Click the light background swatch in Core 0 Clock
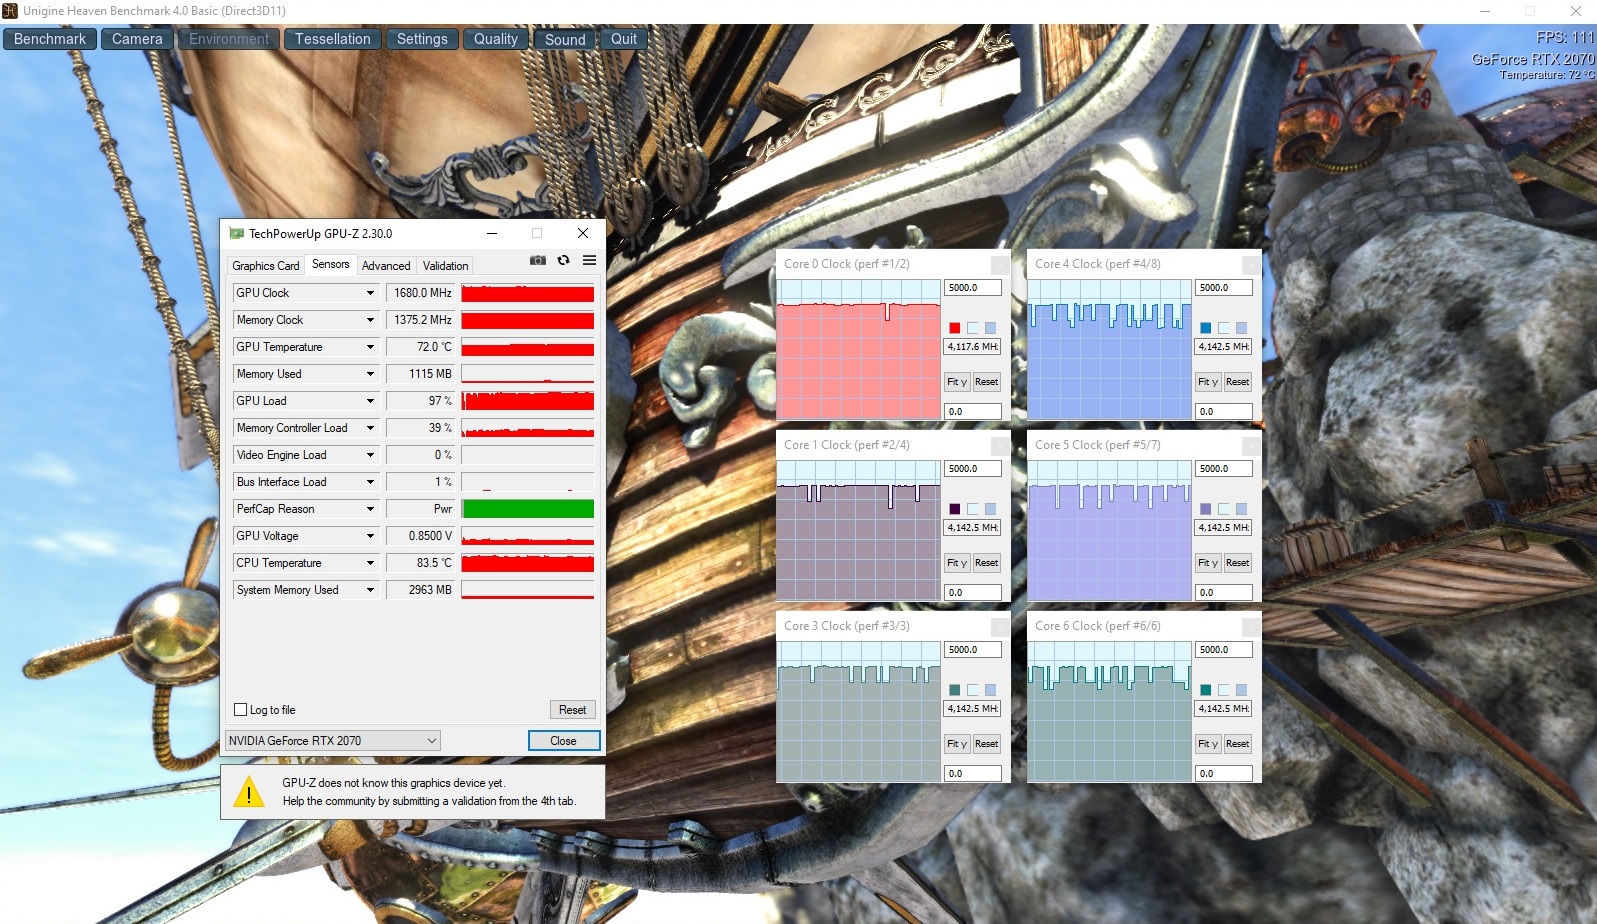This screenshot has width=1597, height=924. tap(973, 328)
